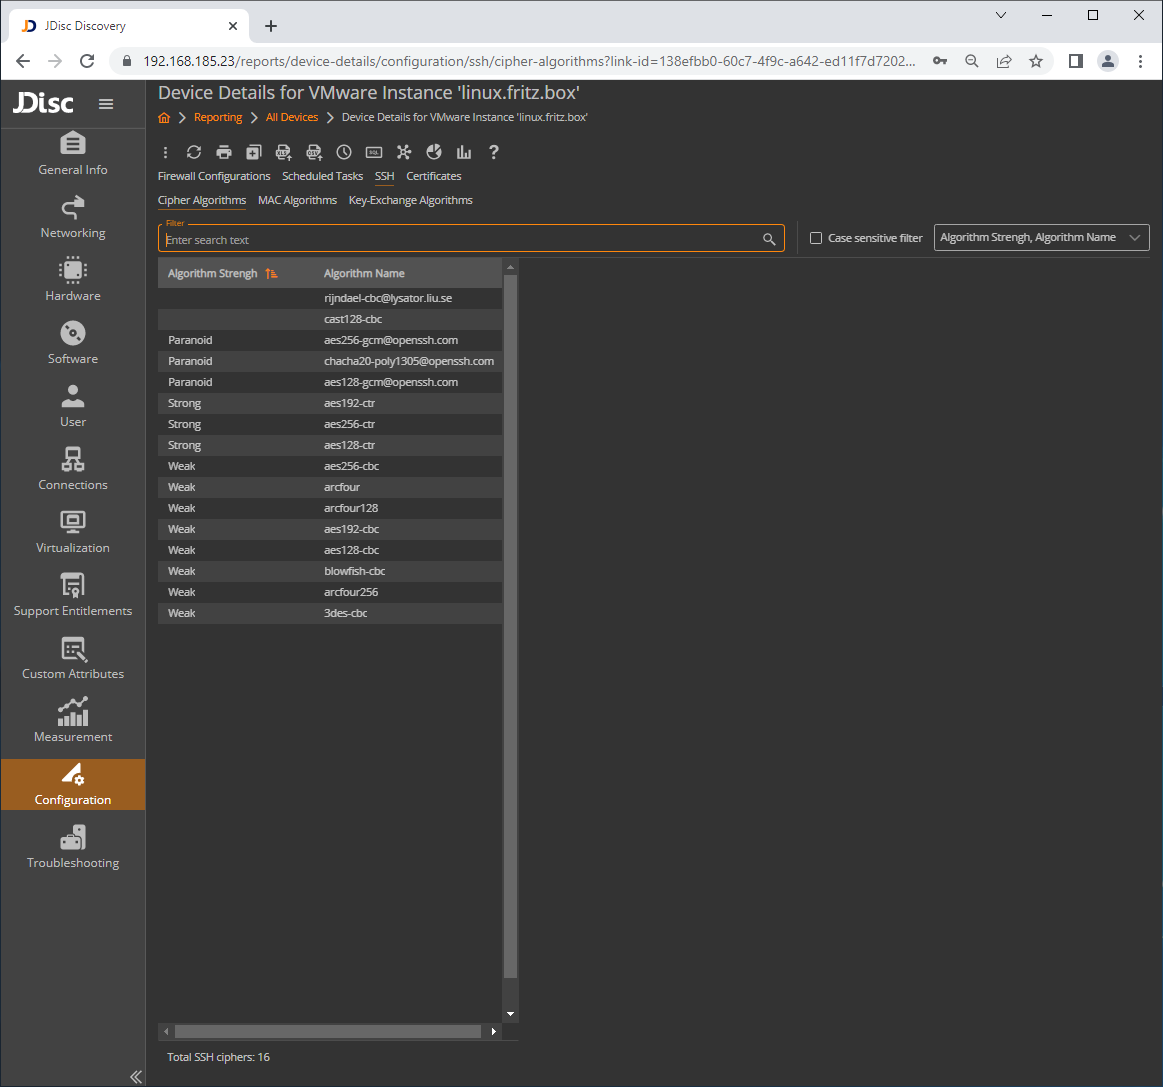1163x1087 pixels.
Task: Export the report to CSV
Action: click(x=314, y=152)
